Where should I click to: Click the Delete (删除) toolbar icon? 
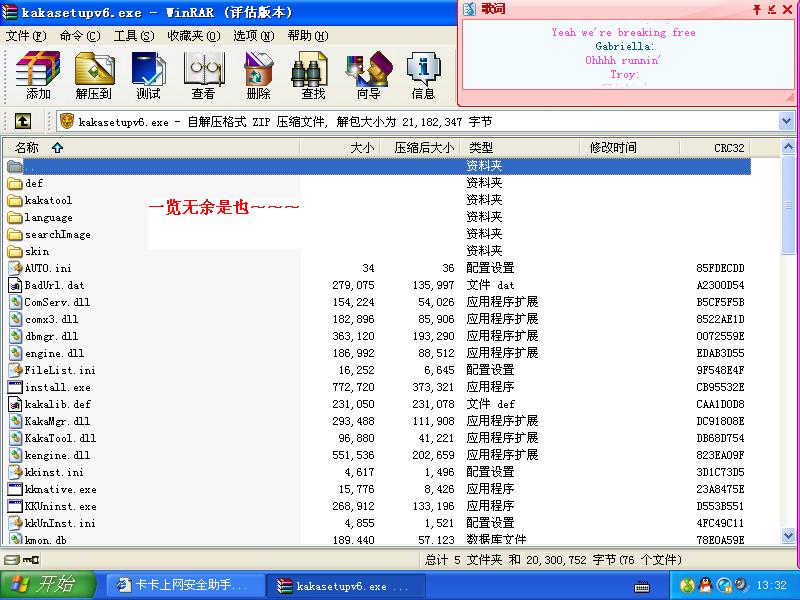[x=258, y=76]
